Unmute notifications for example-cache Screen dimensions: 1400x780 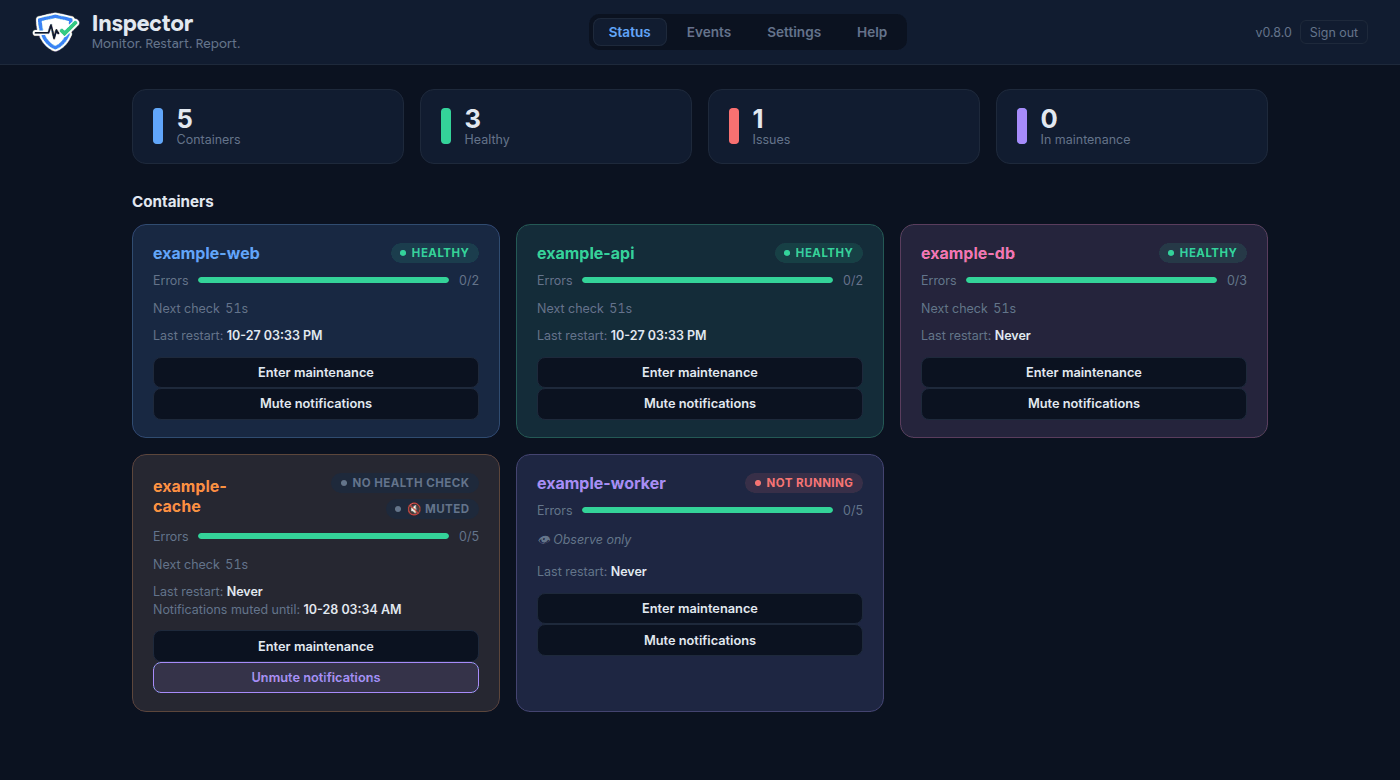click(x=316, y=677)
